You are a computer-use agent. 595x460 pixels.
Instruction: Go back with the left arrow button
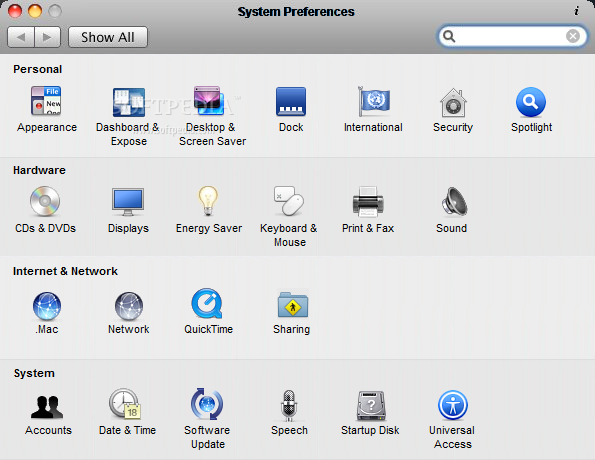[x=21, y=37]
